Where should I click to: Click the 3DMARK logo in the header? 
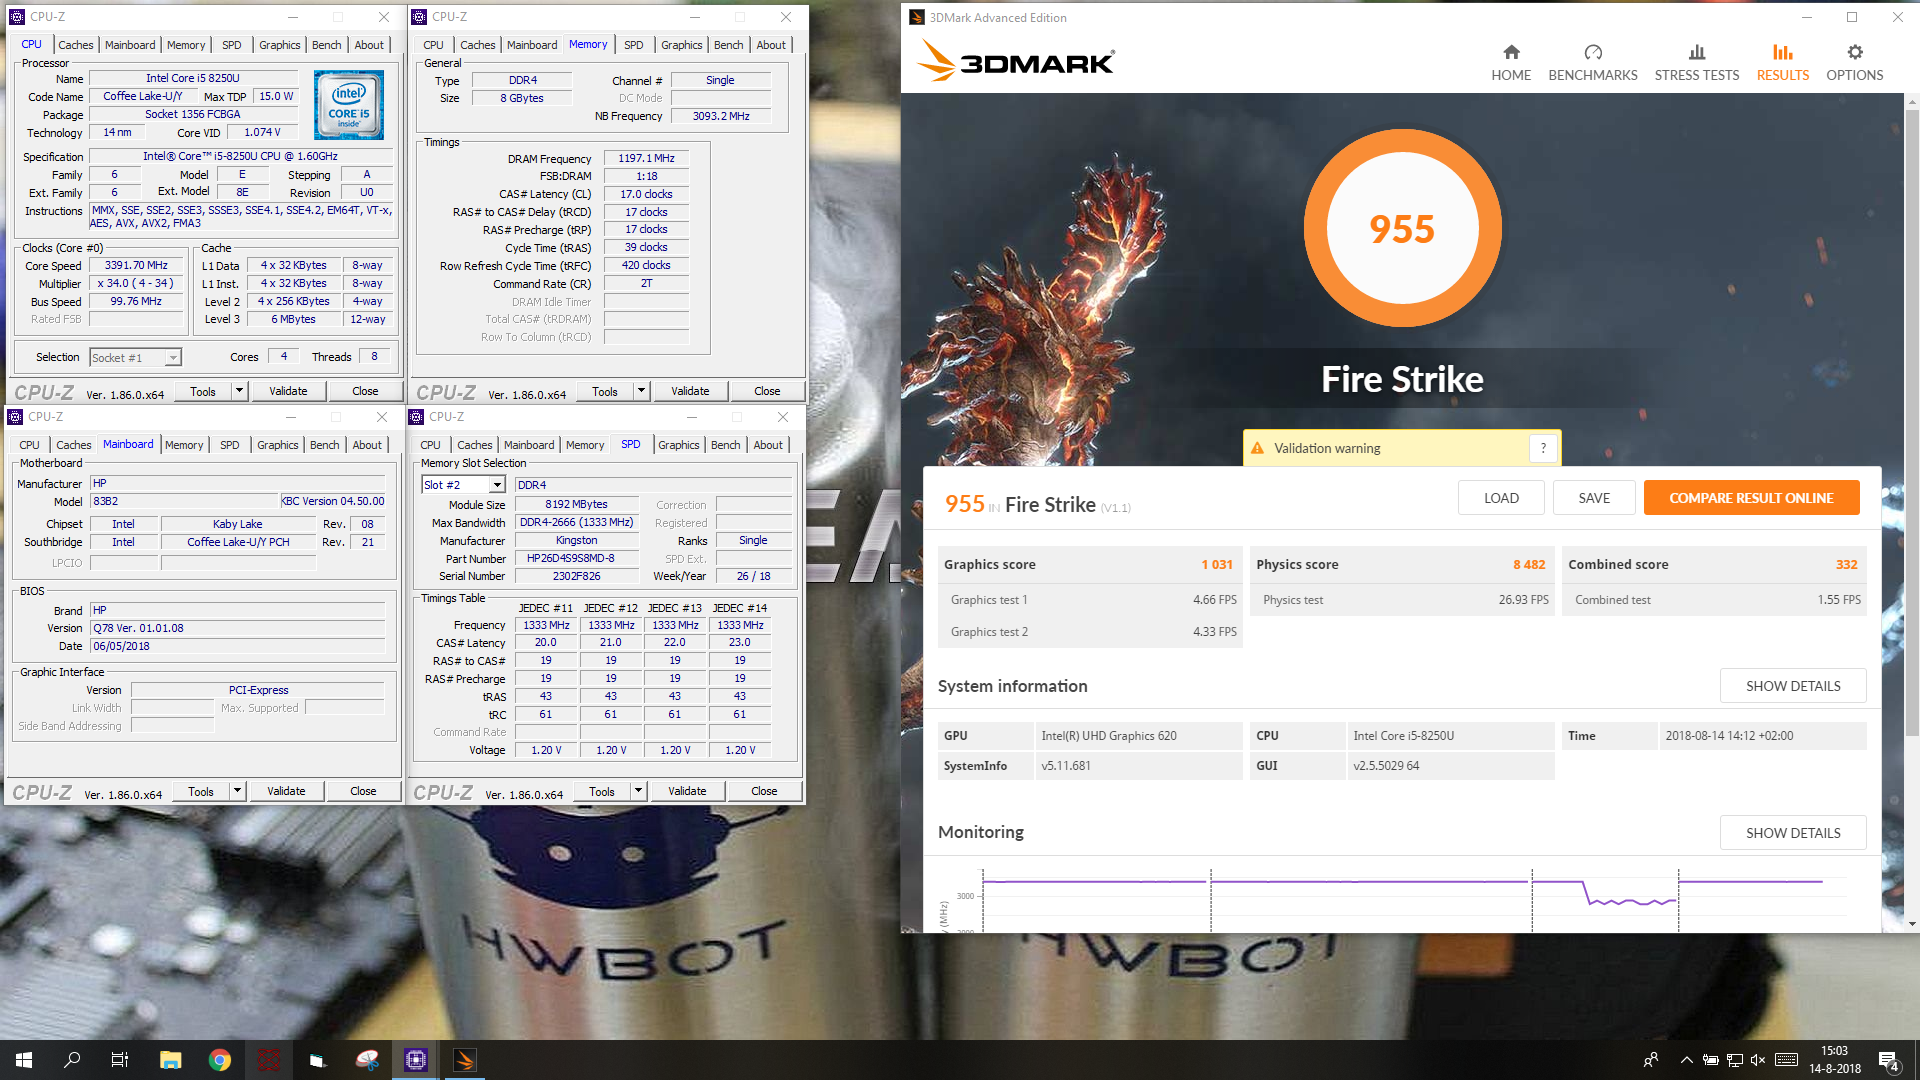click(x=1015, y=62)
